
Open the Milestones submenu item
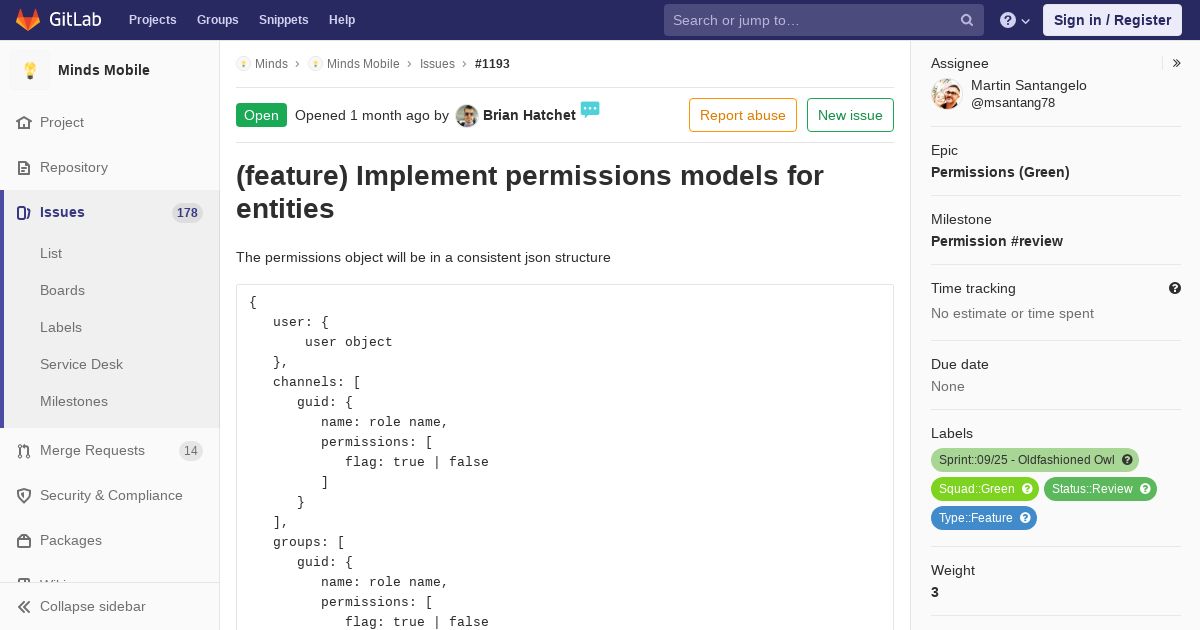click(74, 401)
